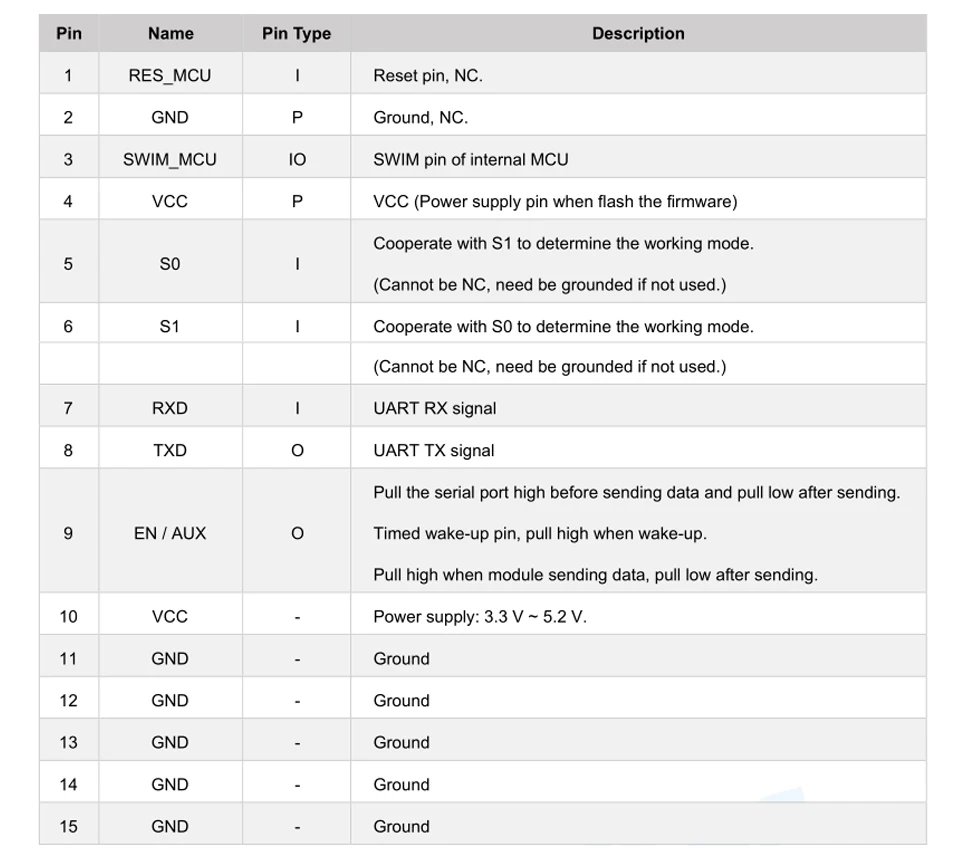Select the TXD name cell

170,450
